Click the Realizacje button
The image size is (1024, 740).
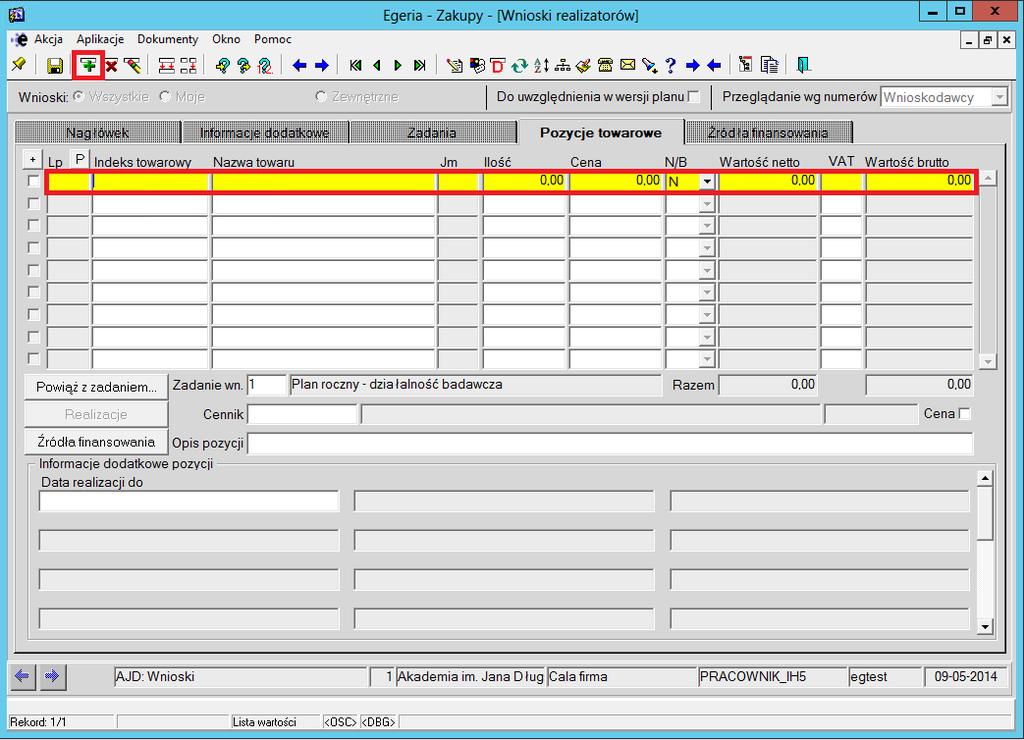[x=96, y=414]
